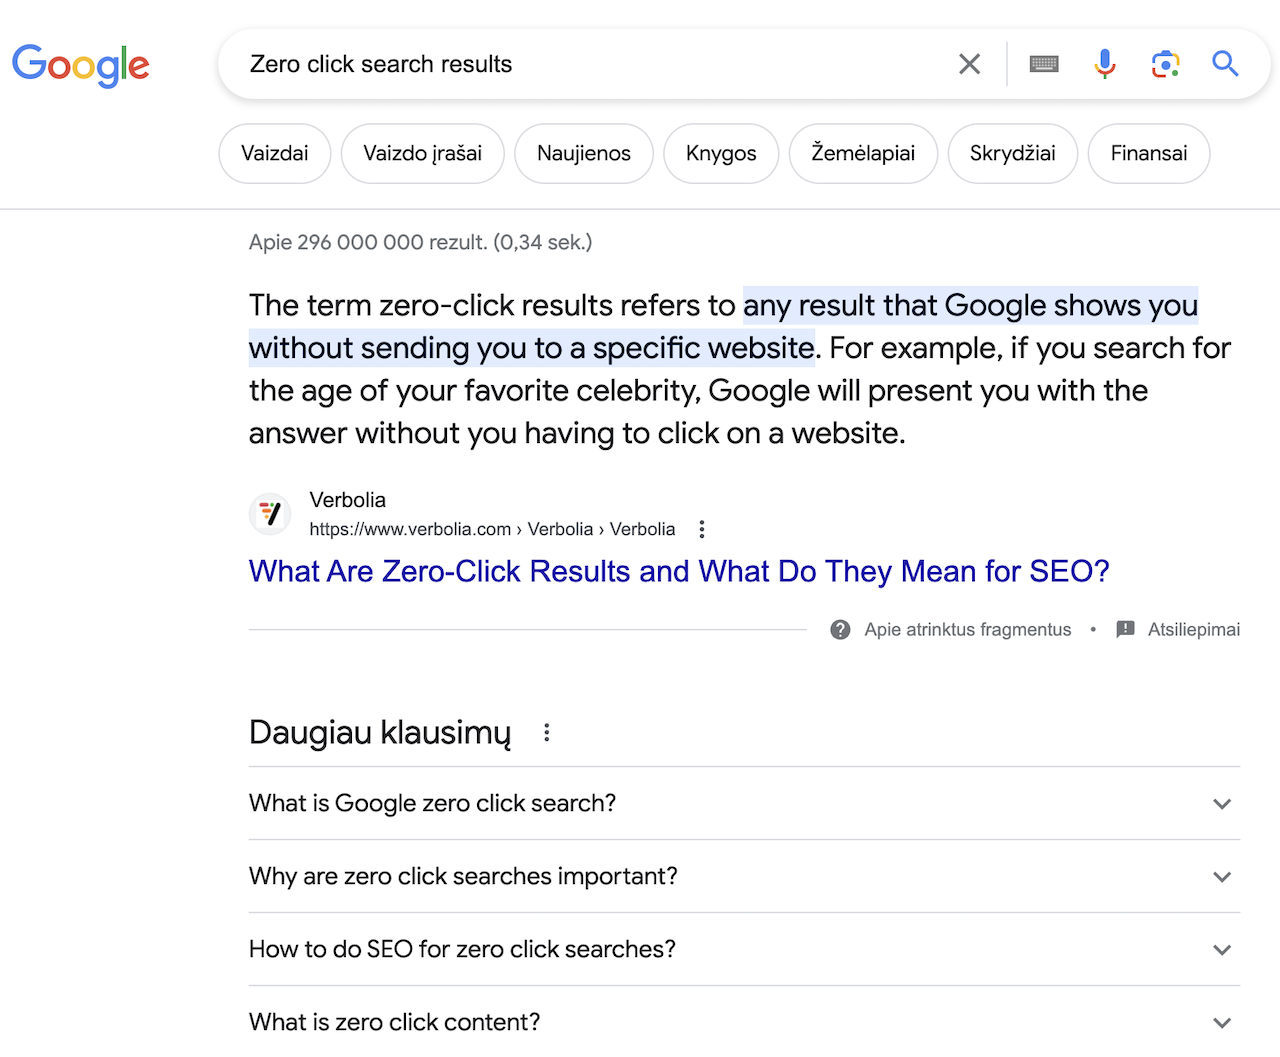Image resolution: width=1280 pixels, height=1057 pixels.
Task: Click into the search query text field
Action: 590,64
